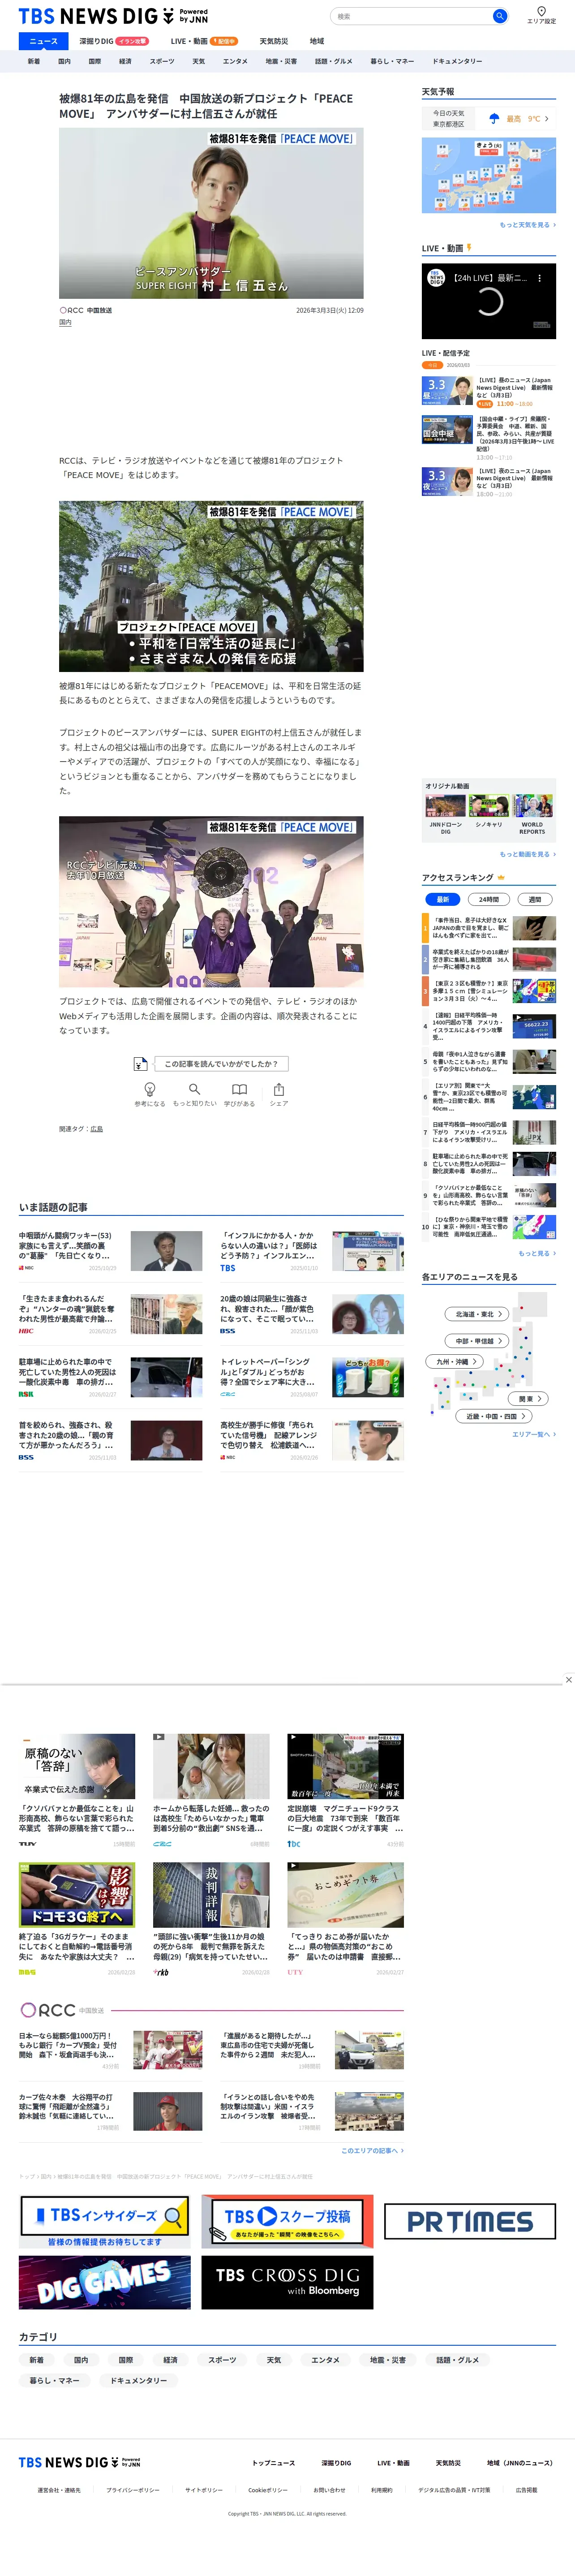Open footer お問い合わせ link
Image resolution: width=575 pixels, height=2576 pixels.
click(329, 2490)
